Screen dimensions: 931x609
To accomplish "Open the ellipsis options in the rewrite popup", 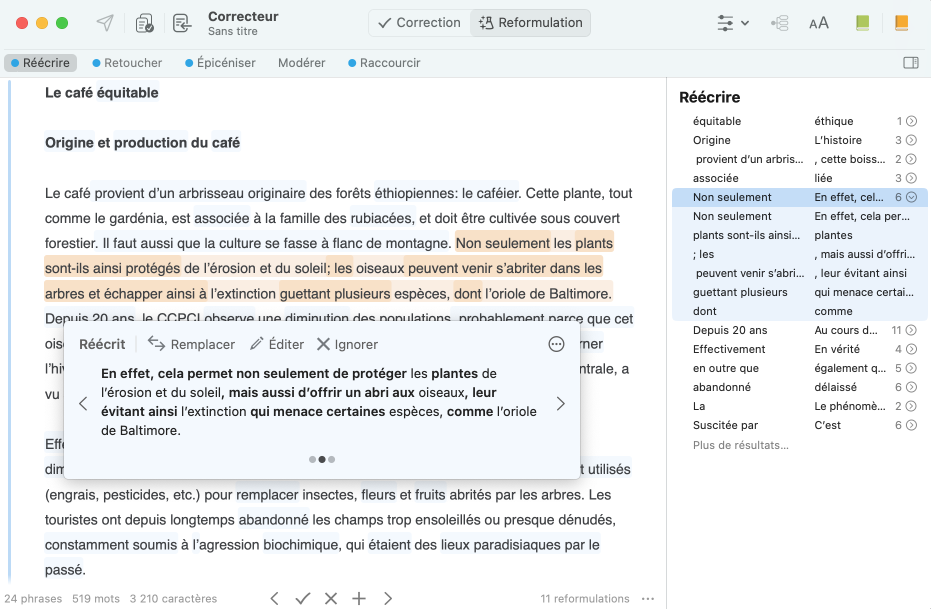I will 556,344.
